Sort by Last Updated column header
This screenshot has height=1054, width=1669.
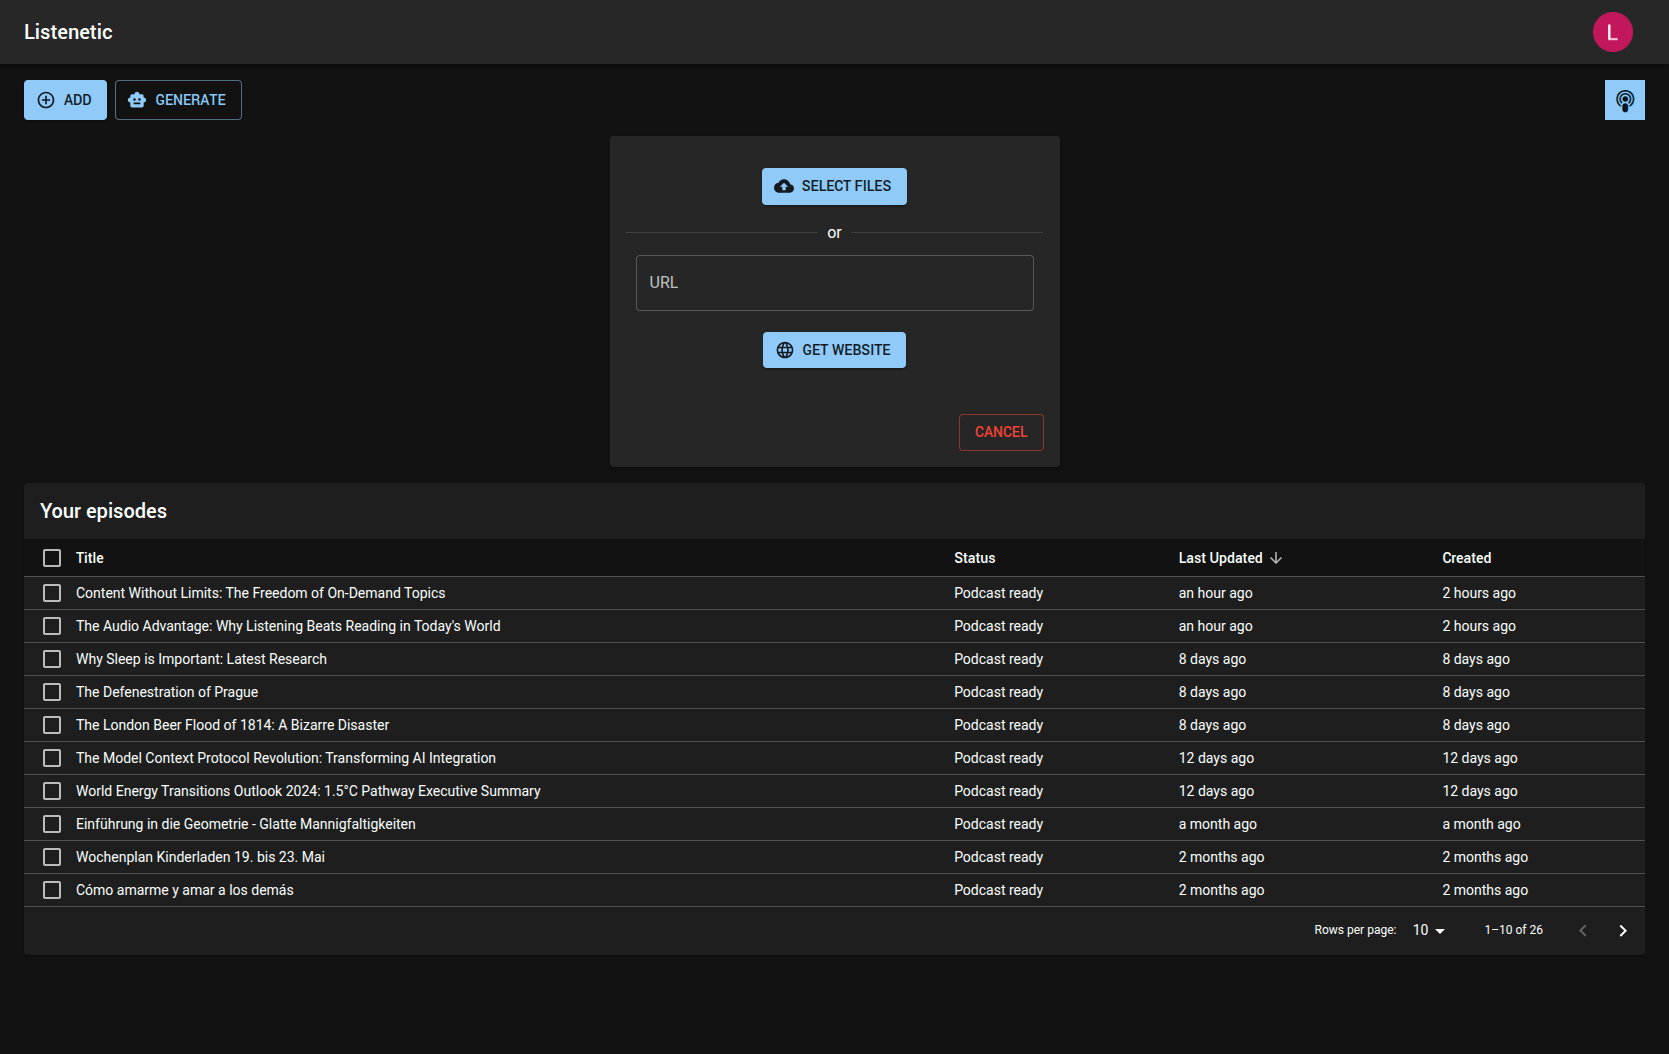tap(1220, 558)
